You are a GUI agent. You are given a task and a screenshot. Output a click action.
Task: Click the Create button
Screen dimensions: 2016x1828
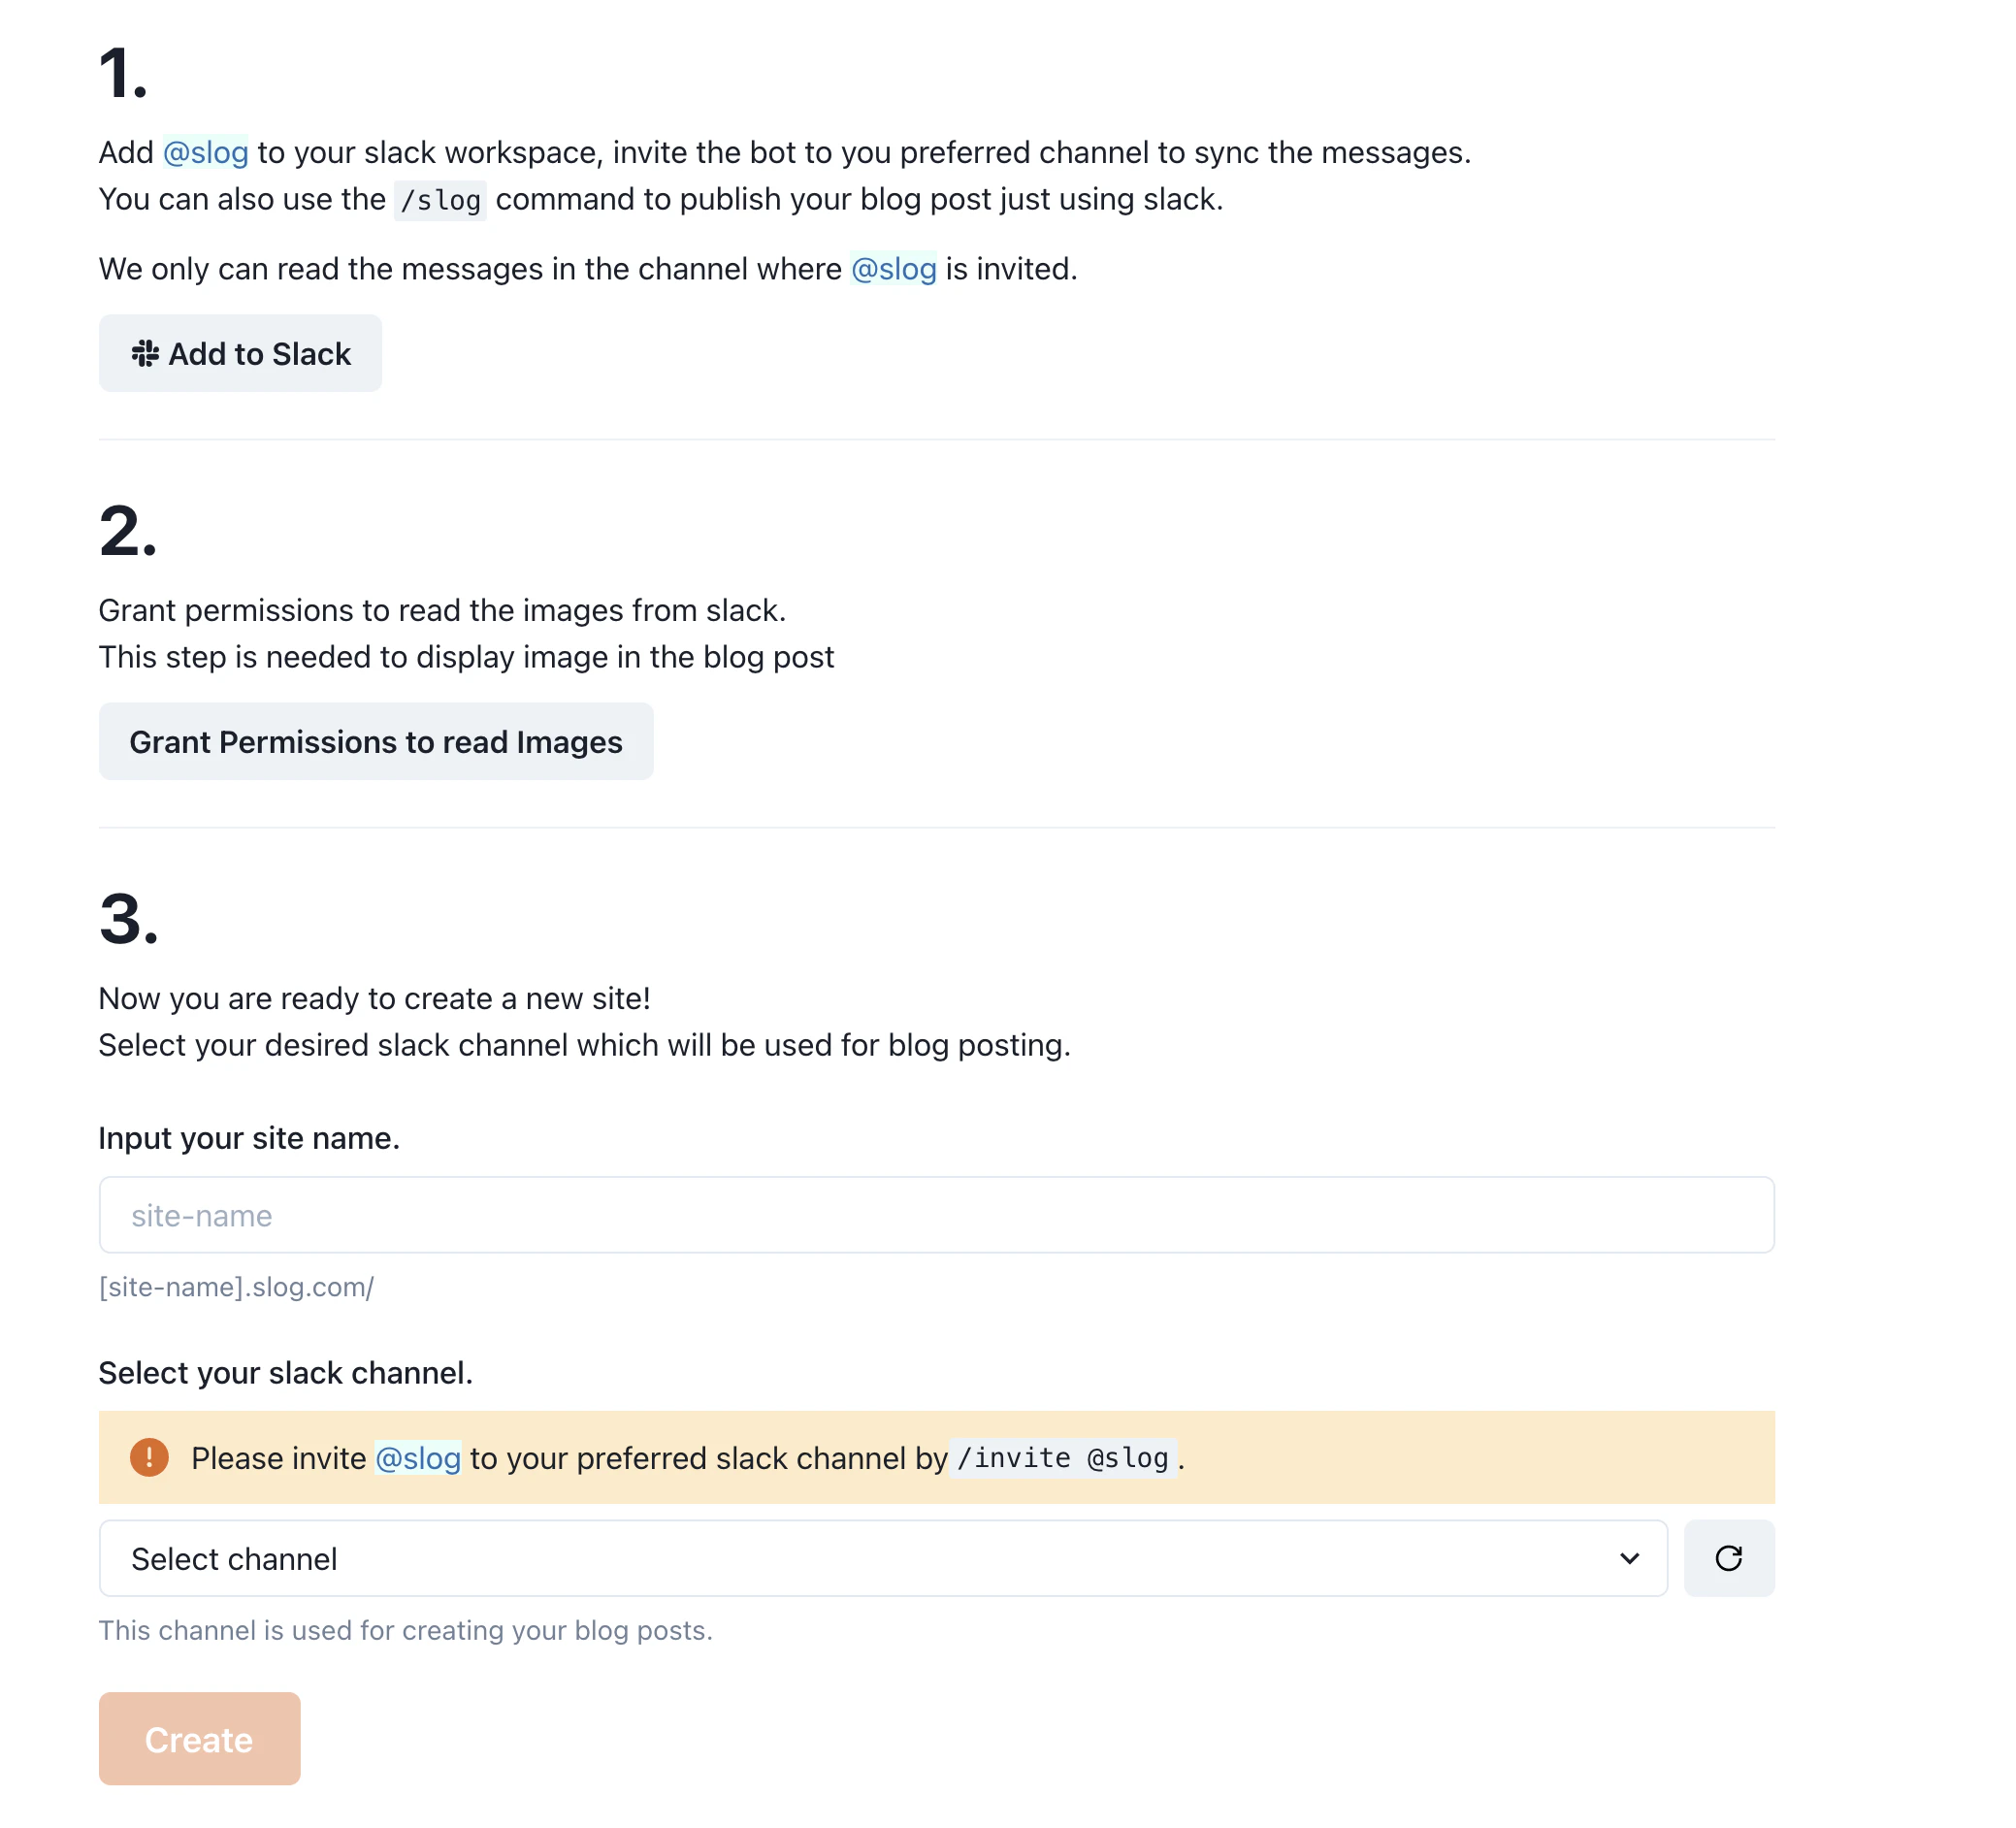point(199,1739)
